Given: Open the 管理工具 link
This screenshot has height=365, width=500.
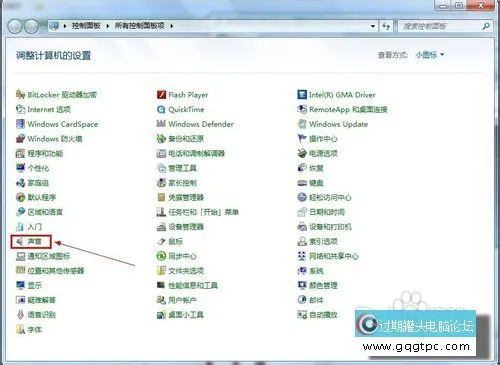Looking at the screenshot, I should [182, 168].
